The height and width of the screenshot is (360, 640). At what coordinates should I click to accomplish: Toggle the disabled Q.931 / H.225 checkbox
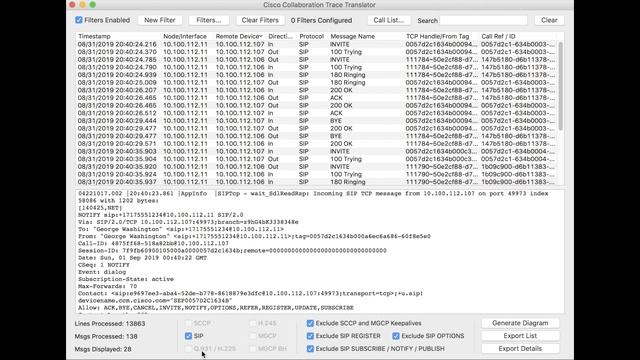click(188, 349)
